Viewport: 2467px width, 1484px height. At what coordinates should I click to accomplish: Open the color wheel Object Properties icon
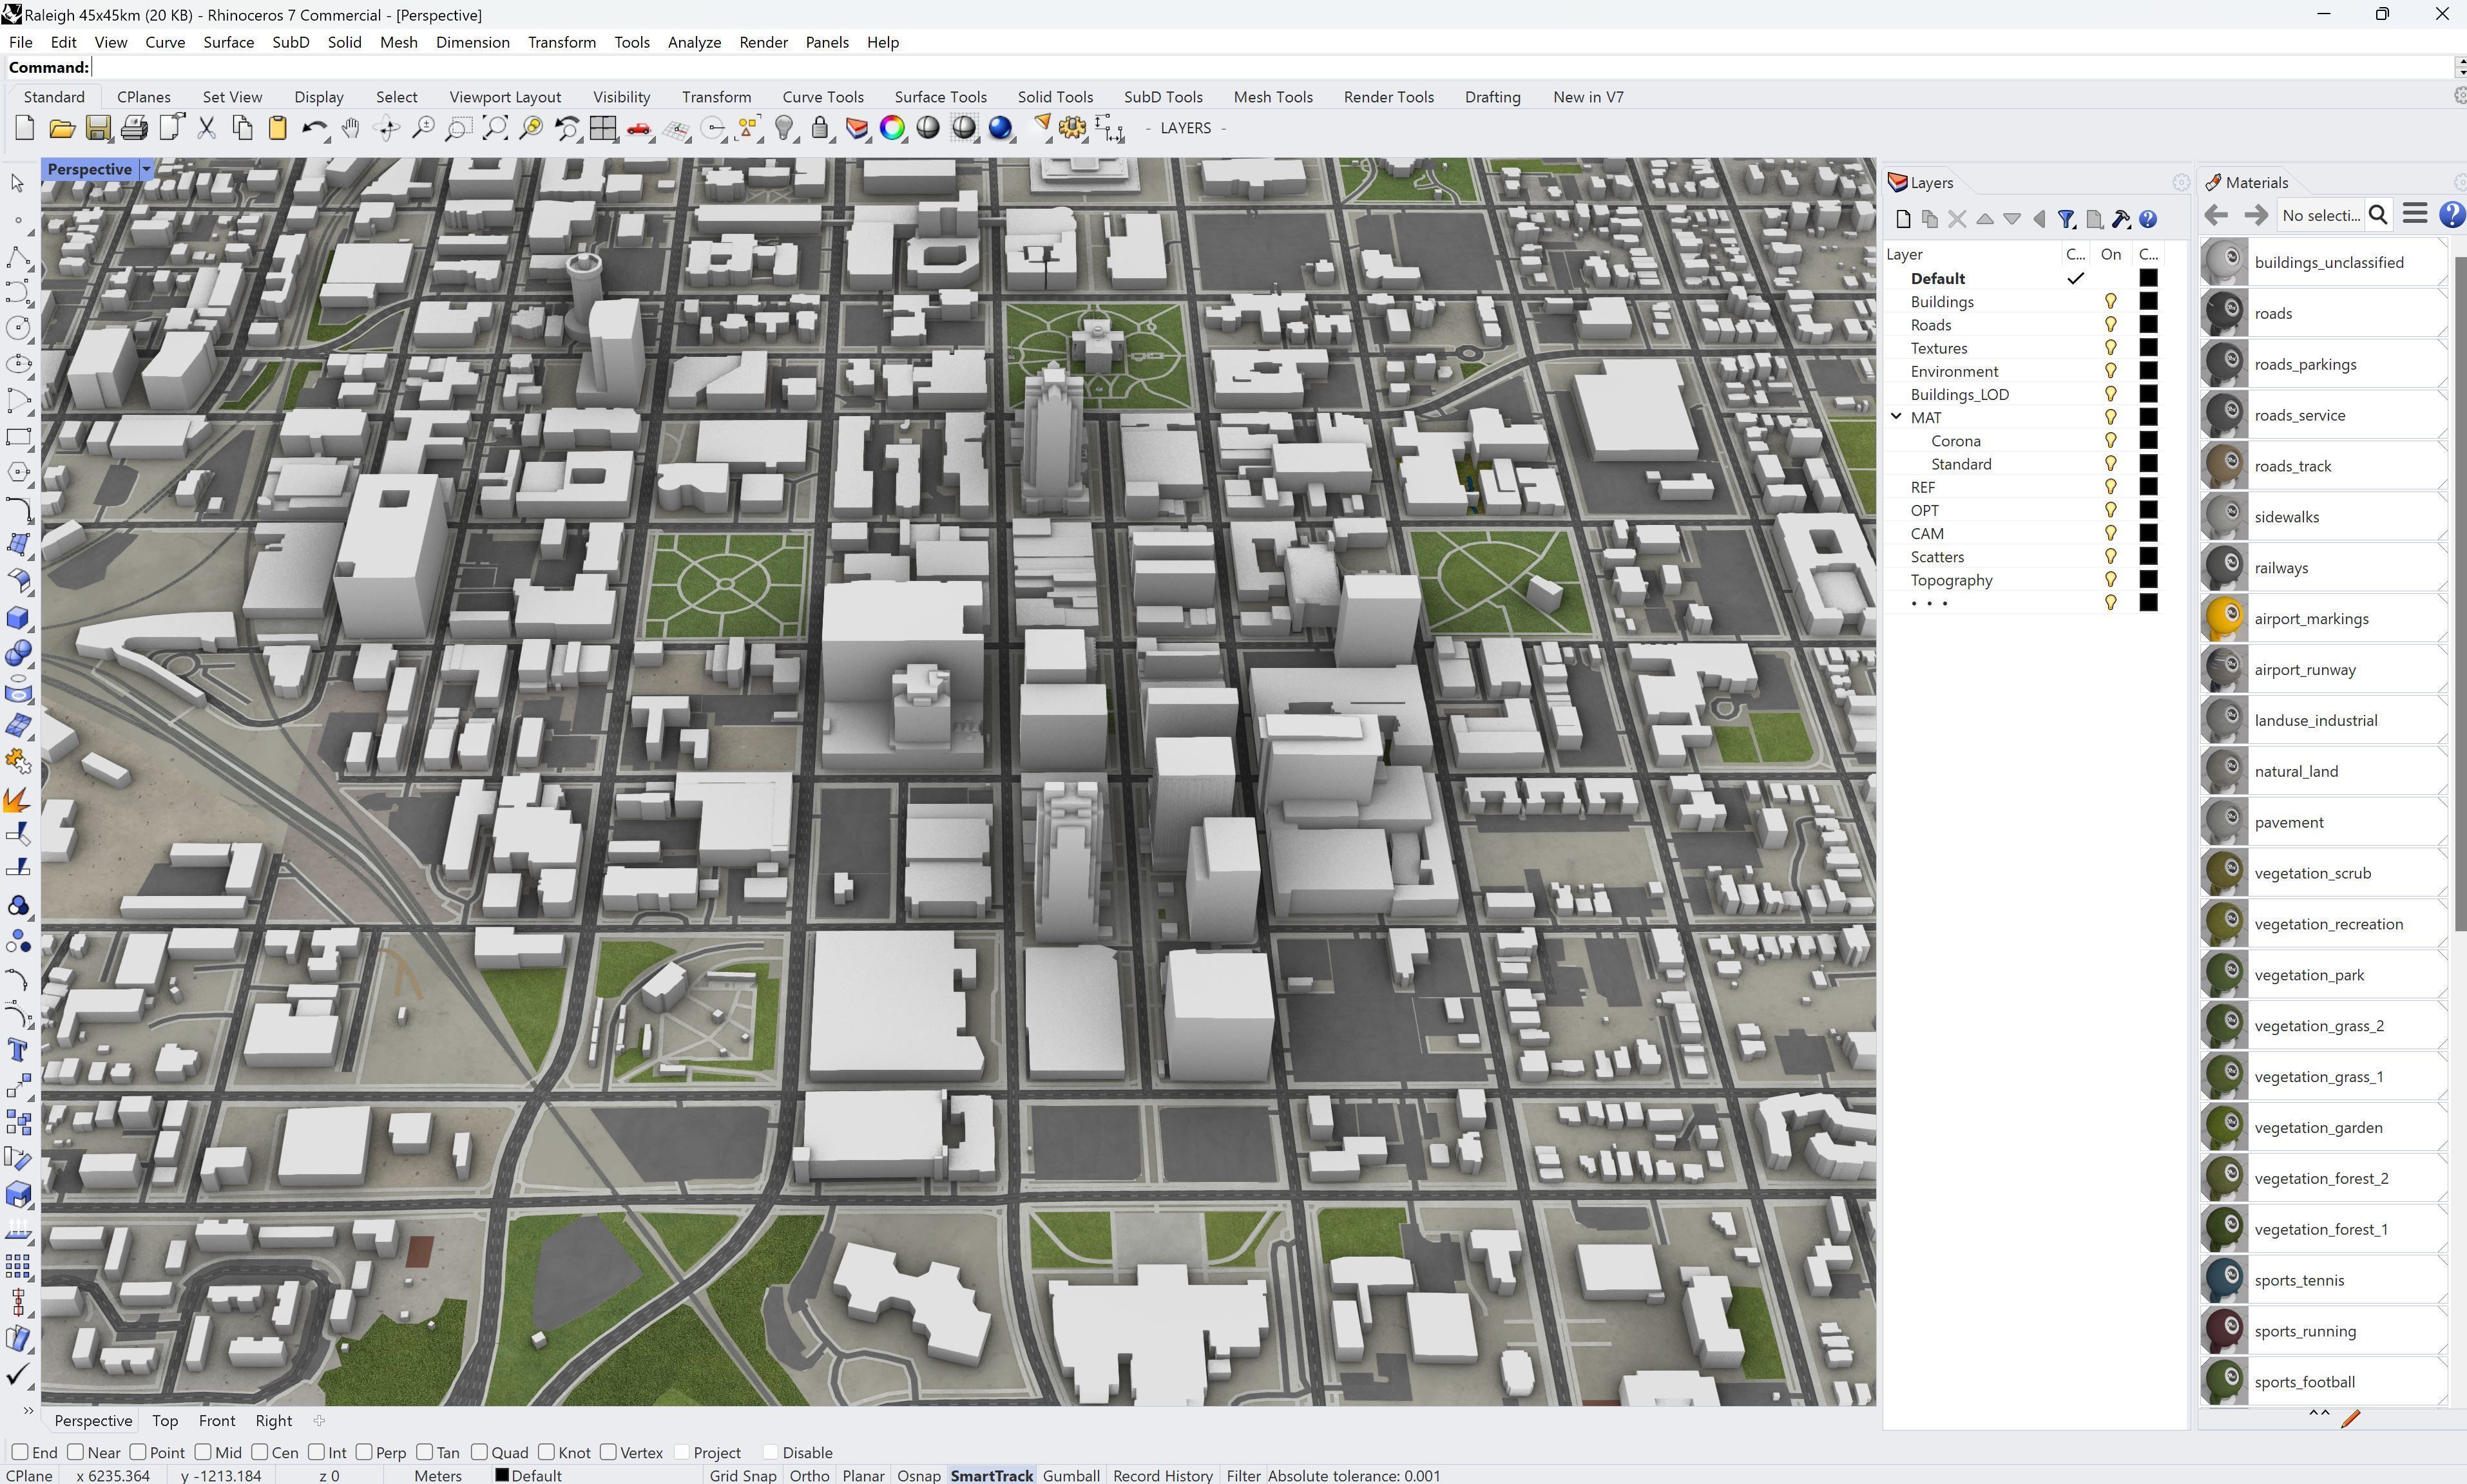tap(892, 128)
